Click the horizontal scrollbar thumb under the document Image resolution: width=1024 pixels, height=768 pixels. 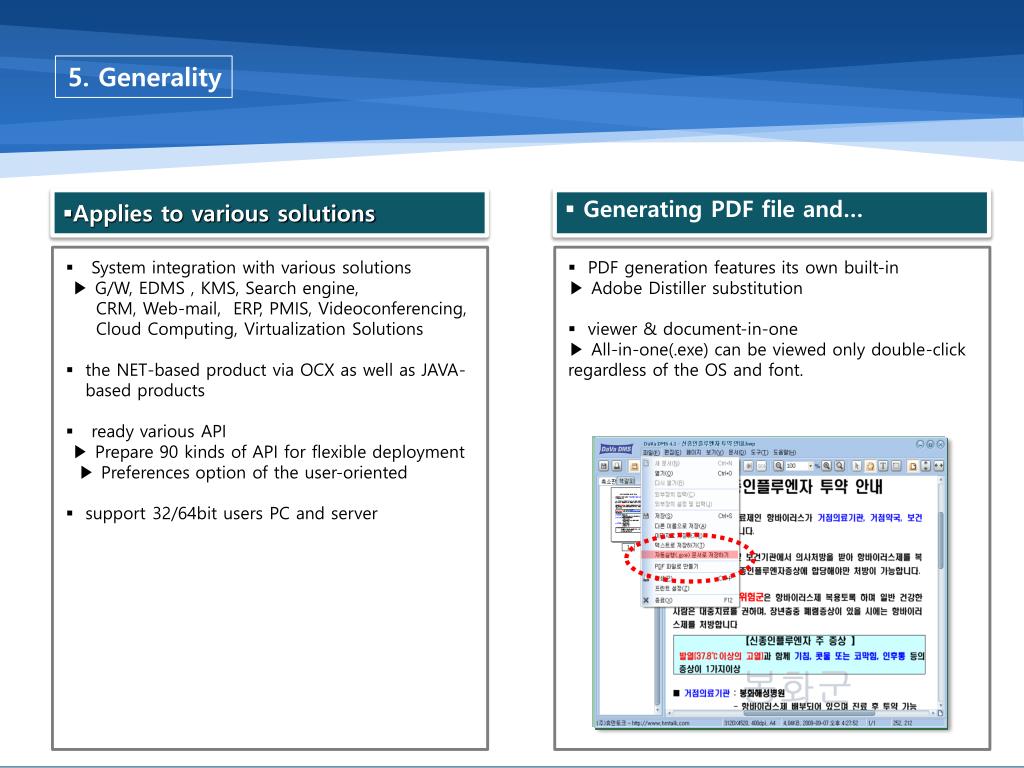click(810, 713)
